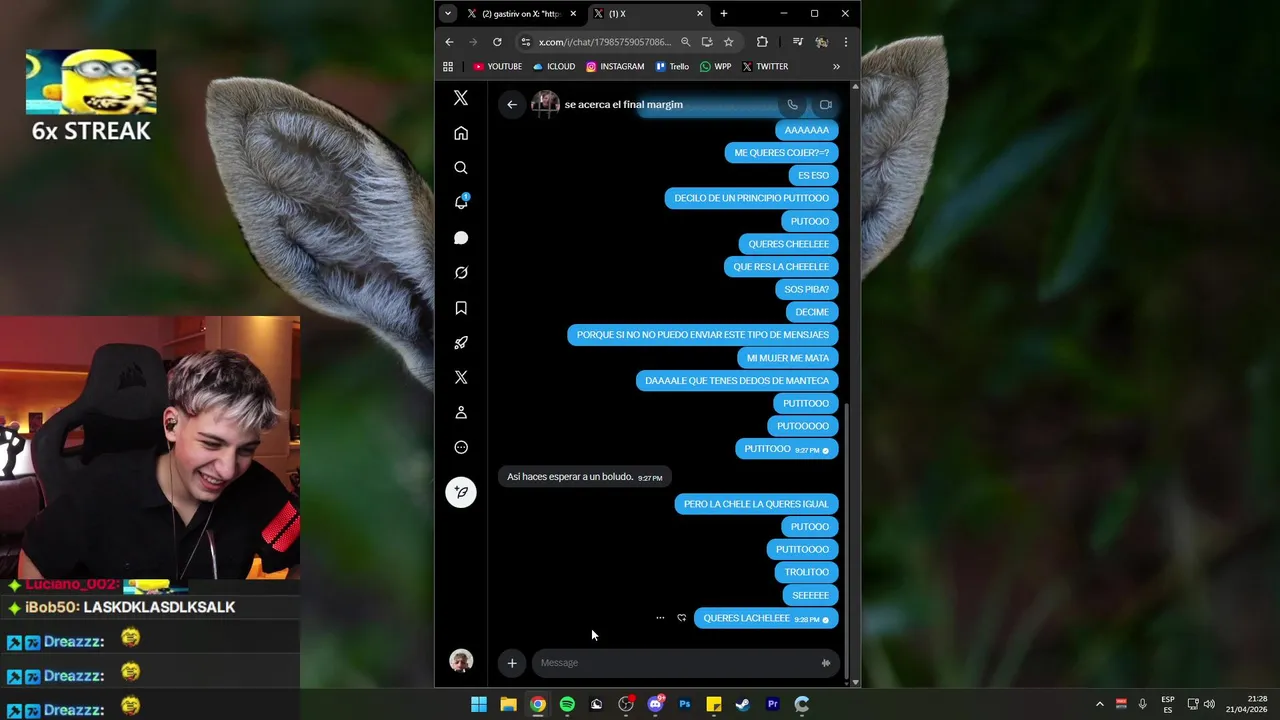Open the TWITTER bookmark
Viewport: 1280px width, 720px height.
click(765, 67)
